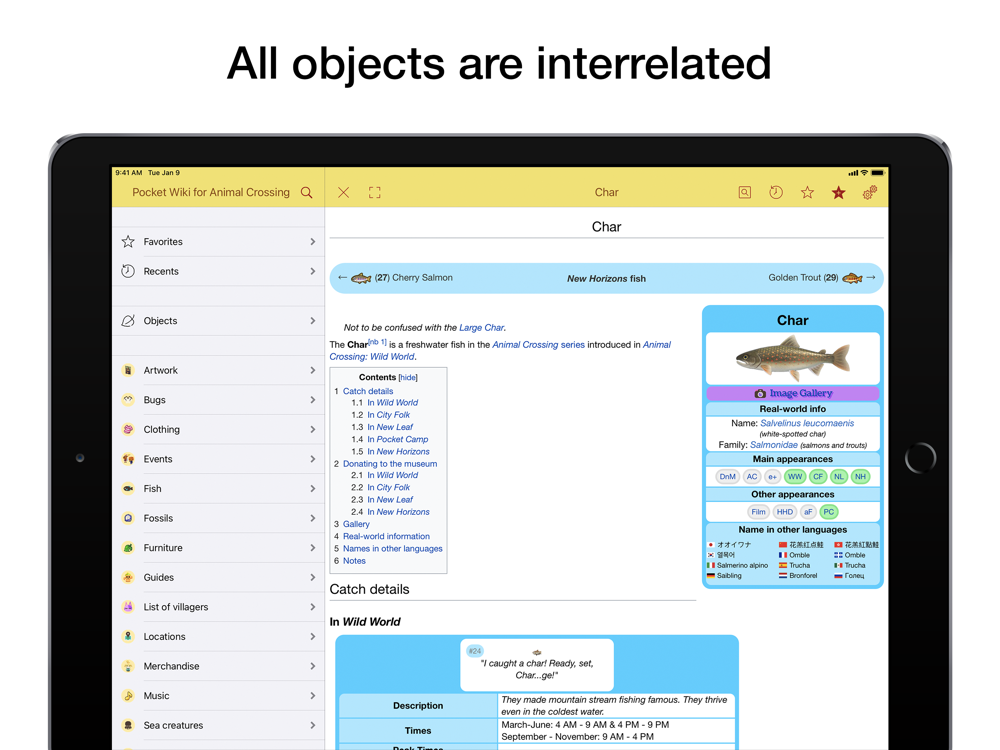Tap the Events category icon
This screenshot has height=750, width=1000.
(x=128, y=459)
